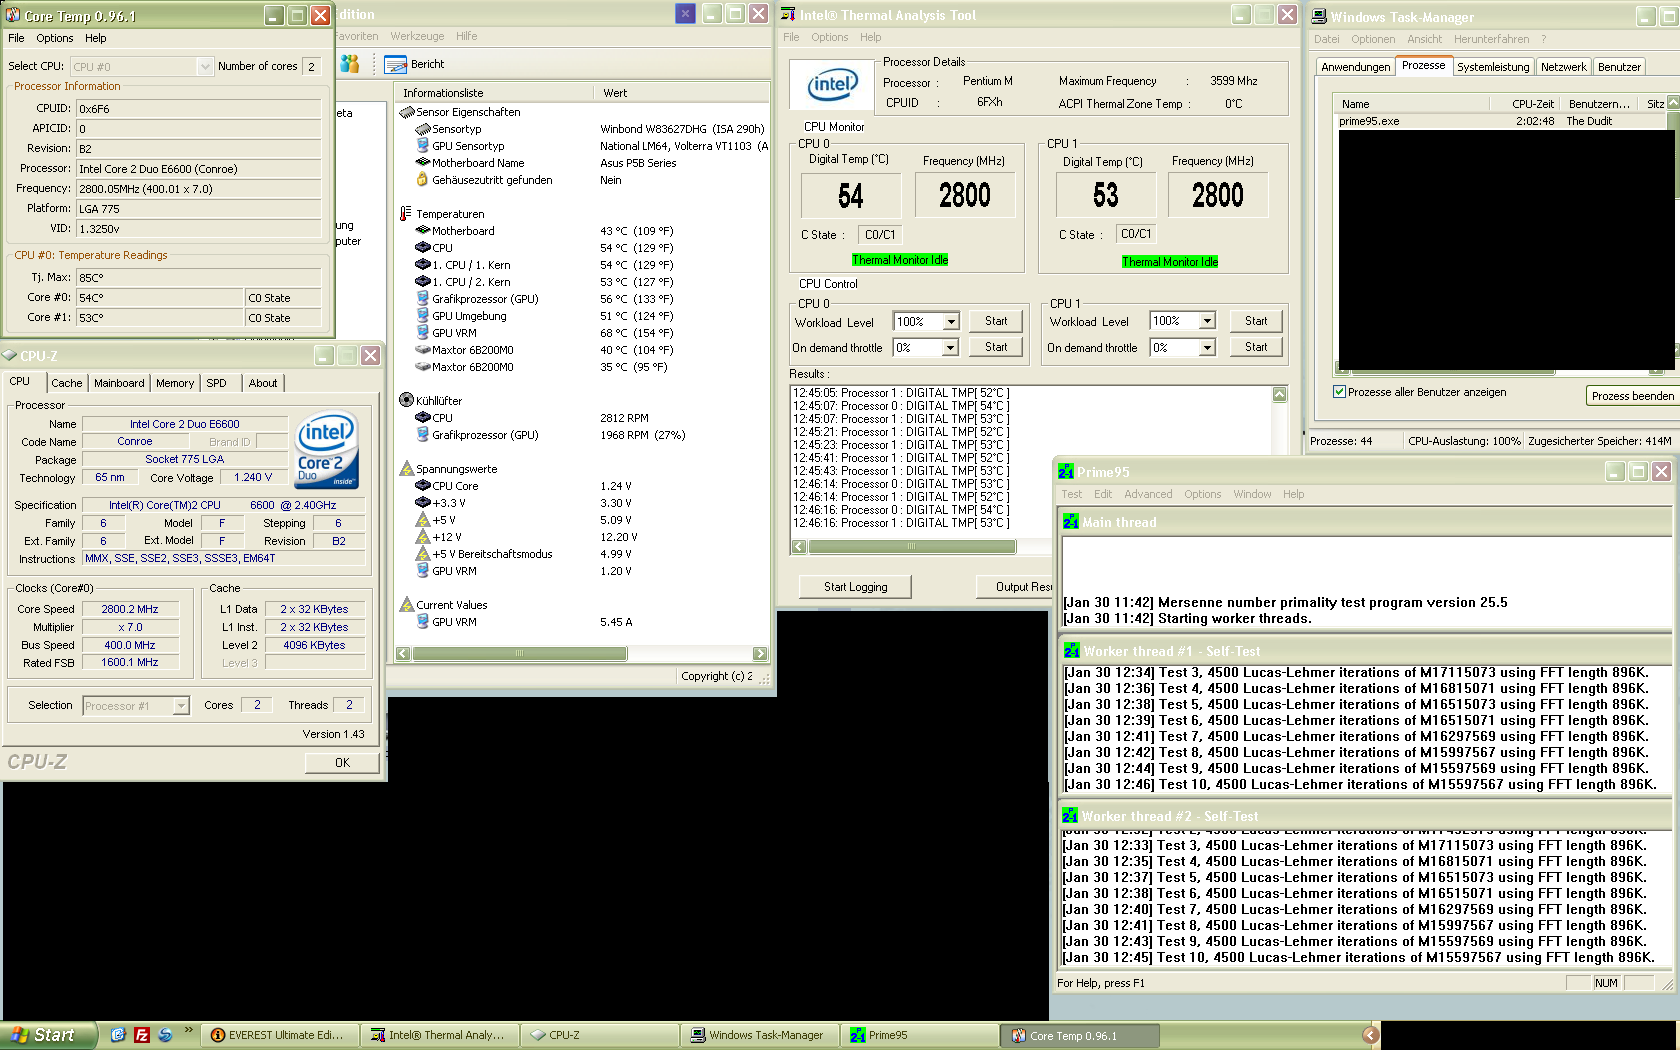The height and width of the screenshot is (1050, 1680).
Task: Open the Options menu in Core Temp
Action: coord(55,38)
